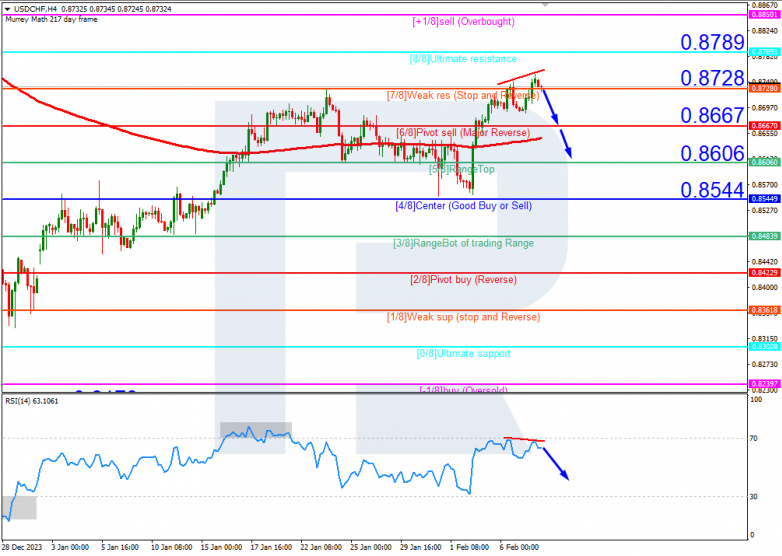
Task: Click the 5 Jan 16:00 time axis label
Action: [x=120, y=547]
